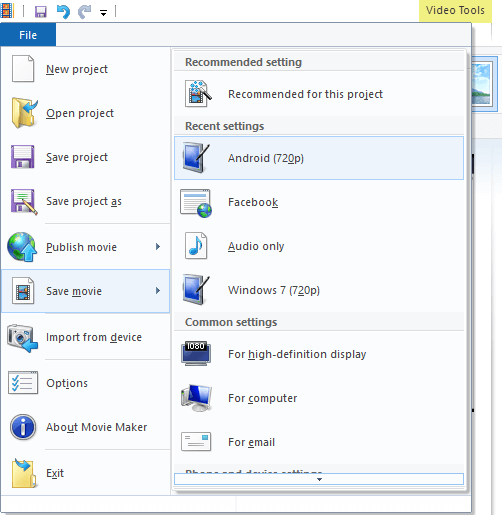502x515 pixels.
Task: Select Save project menu entry
Action: click(86, 157)
